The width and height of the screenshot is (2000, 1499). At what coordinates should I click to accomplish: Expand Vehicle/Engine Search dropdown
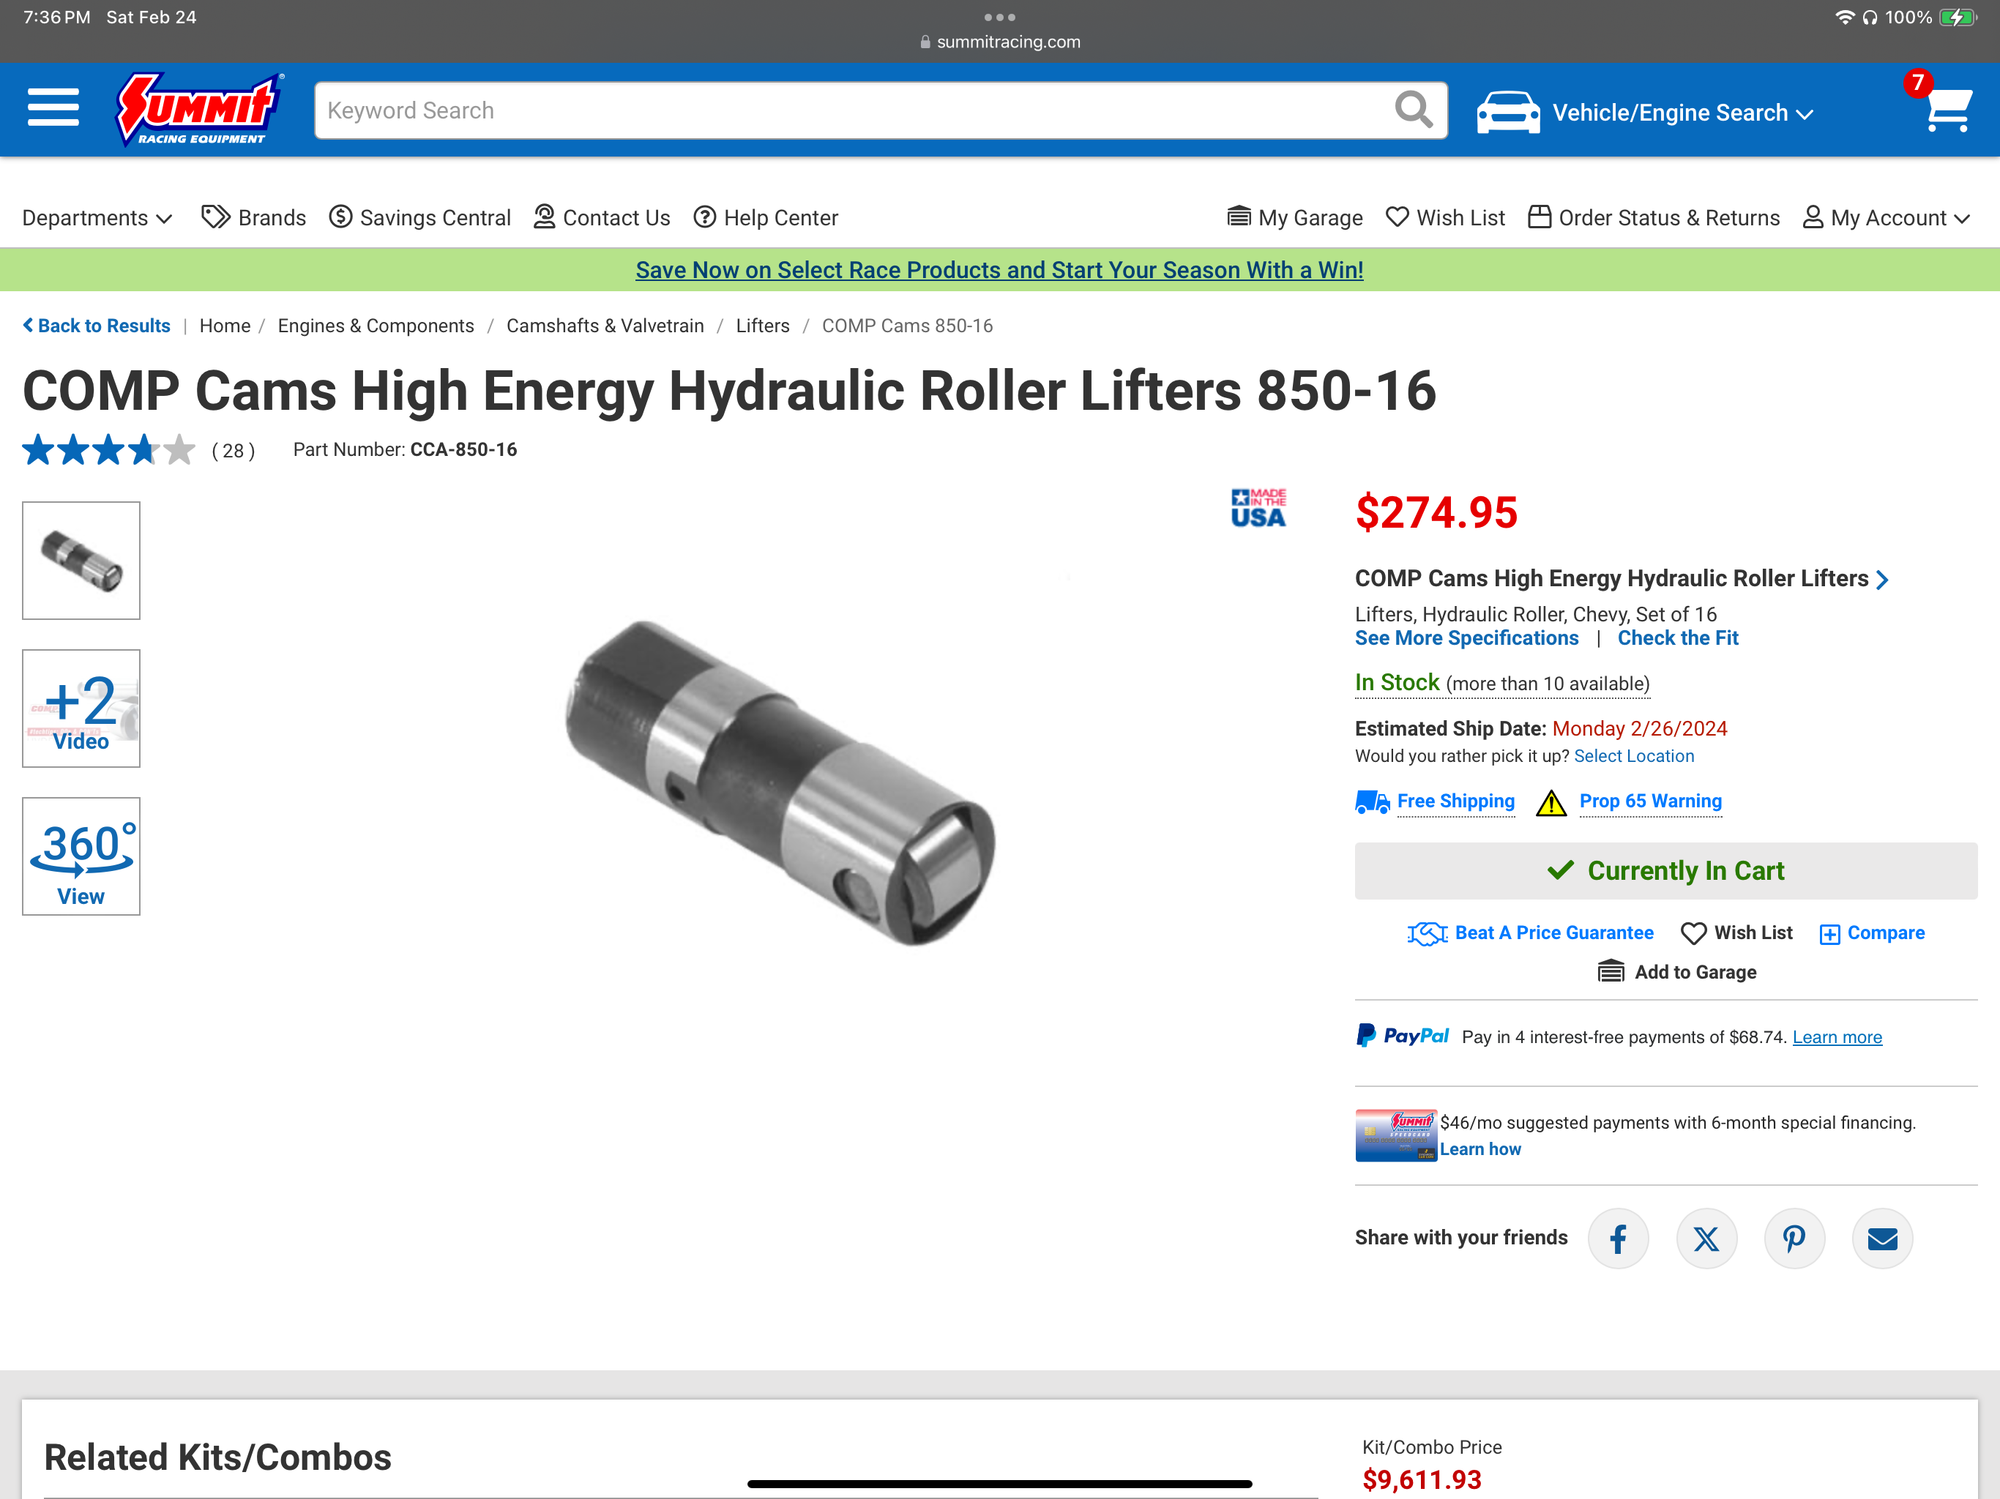click(1646, 112)
